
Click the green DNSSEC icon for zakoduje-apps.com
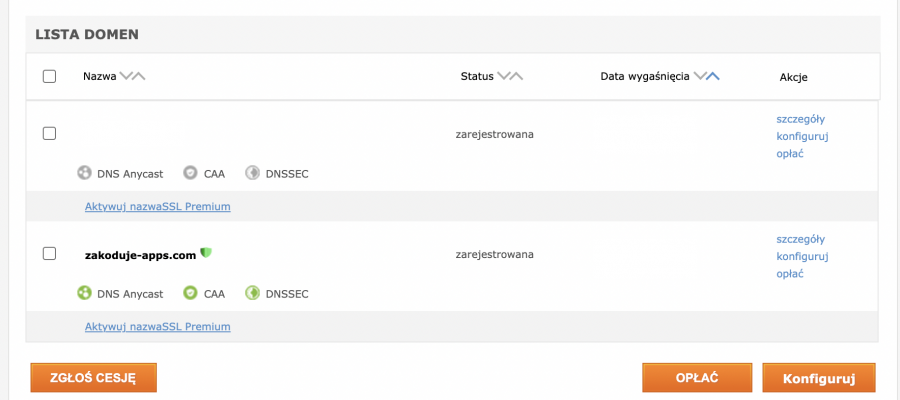[252, 293]
